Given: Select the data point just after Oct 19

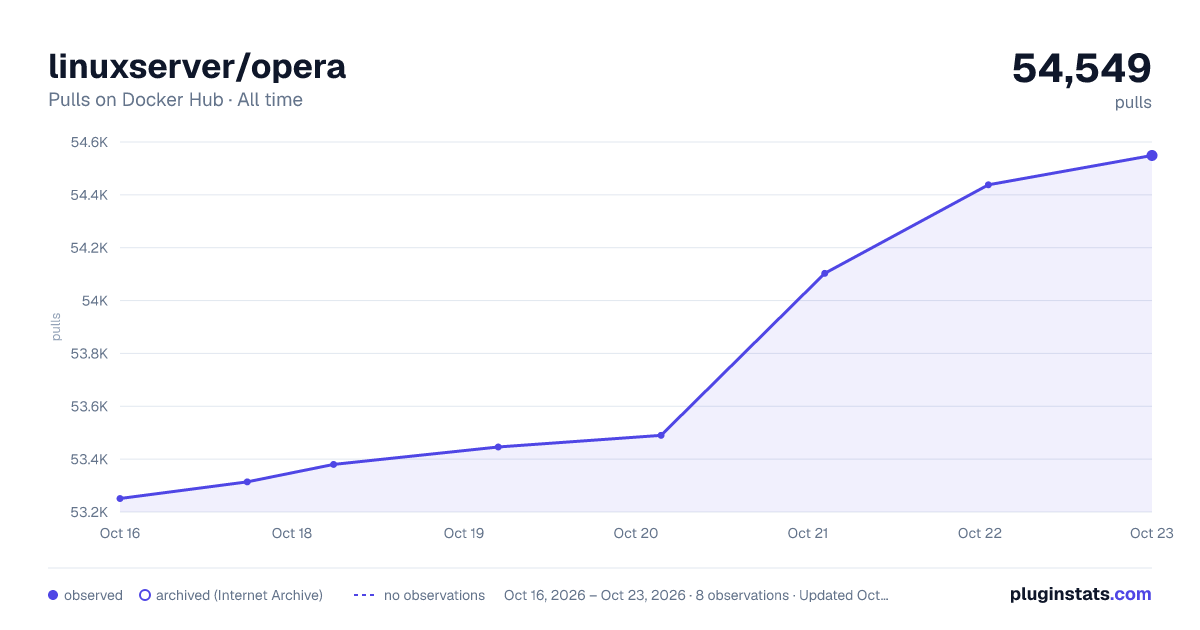Looking at the screenshot, I should (498, 447).
